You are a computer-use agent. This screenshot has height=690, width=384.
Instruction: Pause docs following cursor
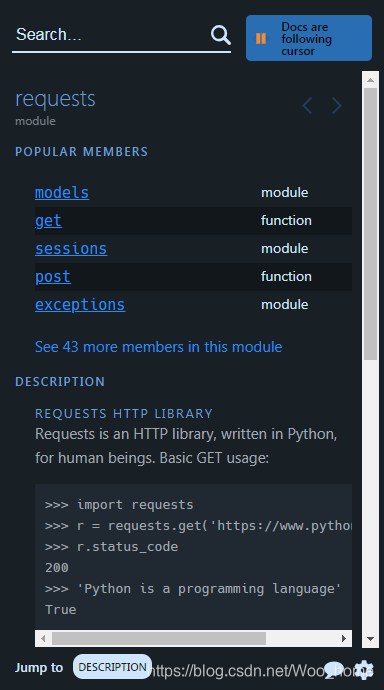pyautogui.click(x=309, y=38)
